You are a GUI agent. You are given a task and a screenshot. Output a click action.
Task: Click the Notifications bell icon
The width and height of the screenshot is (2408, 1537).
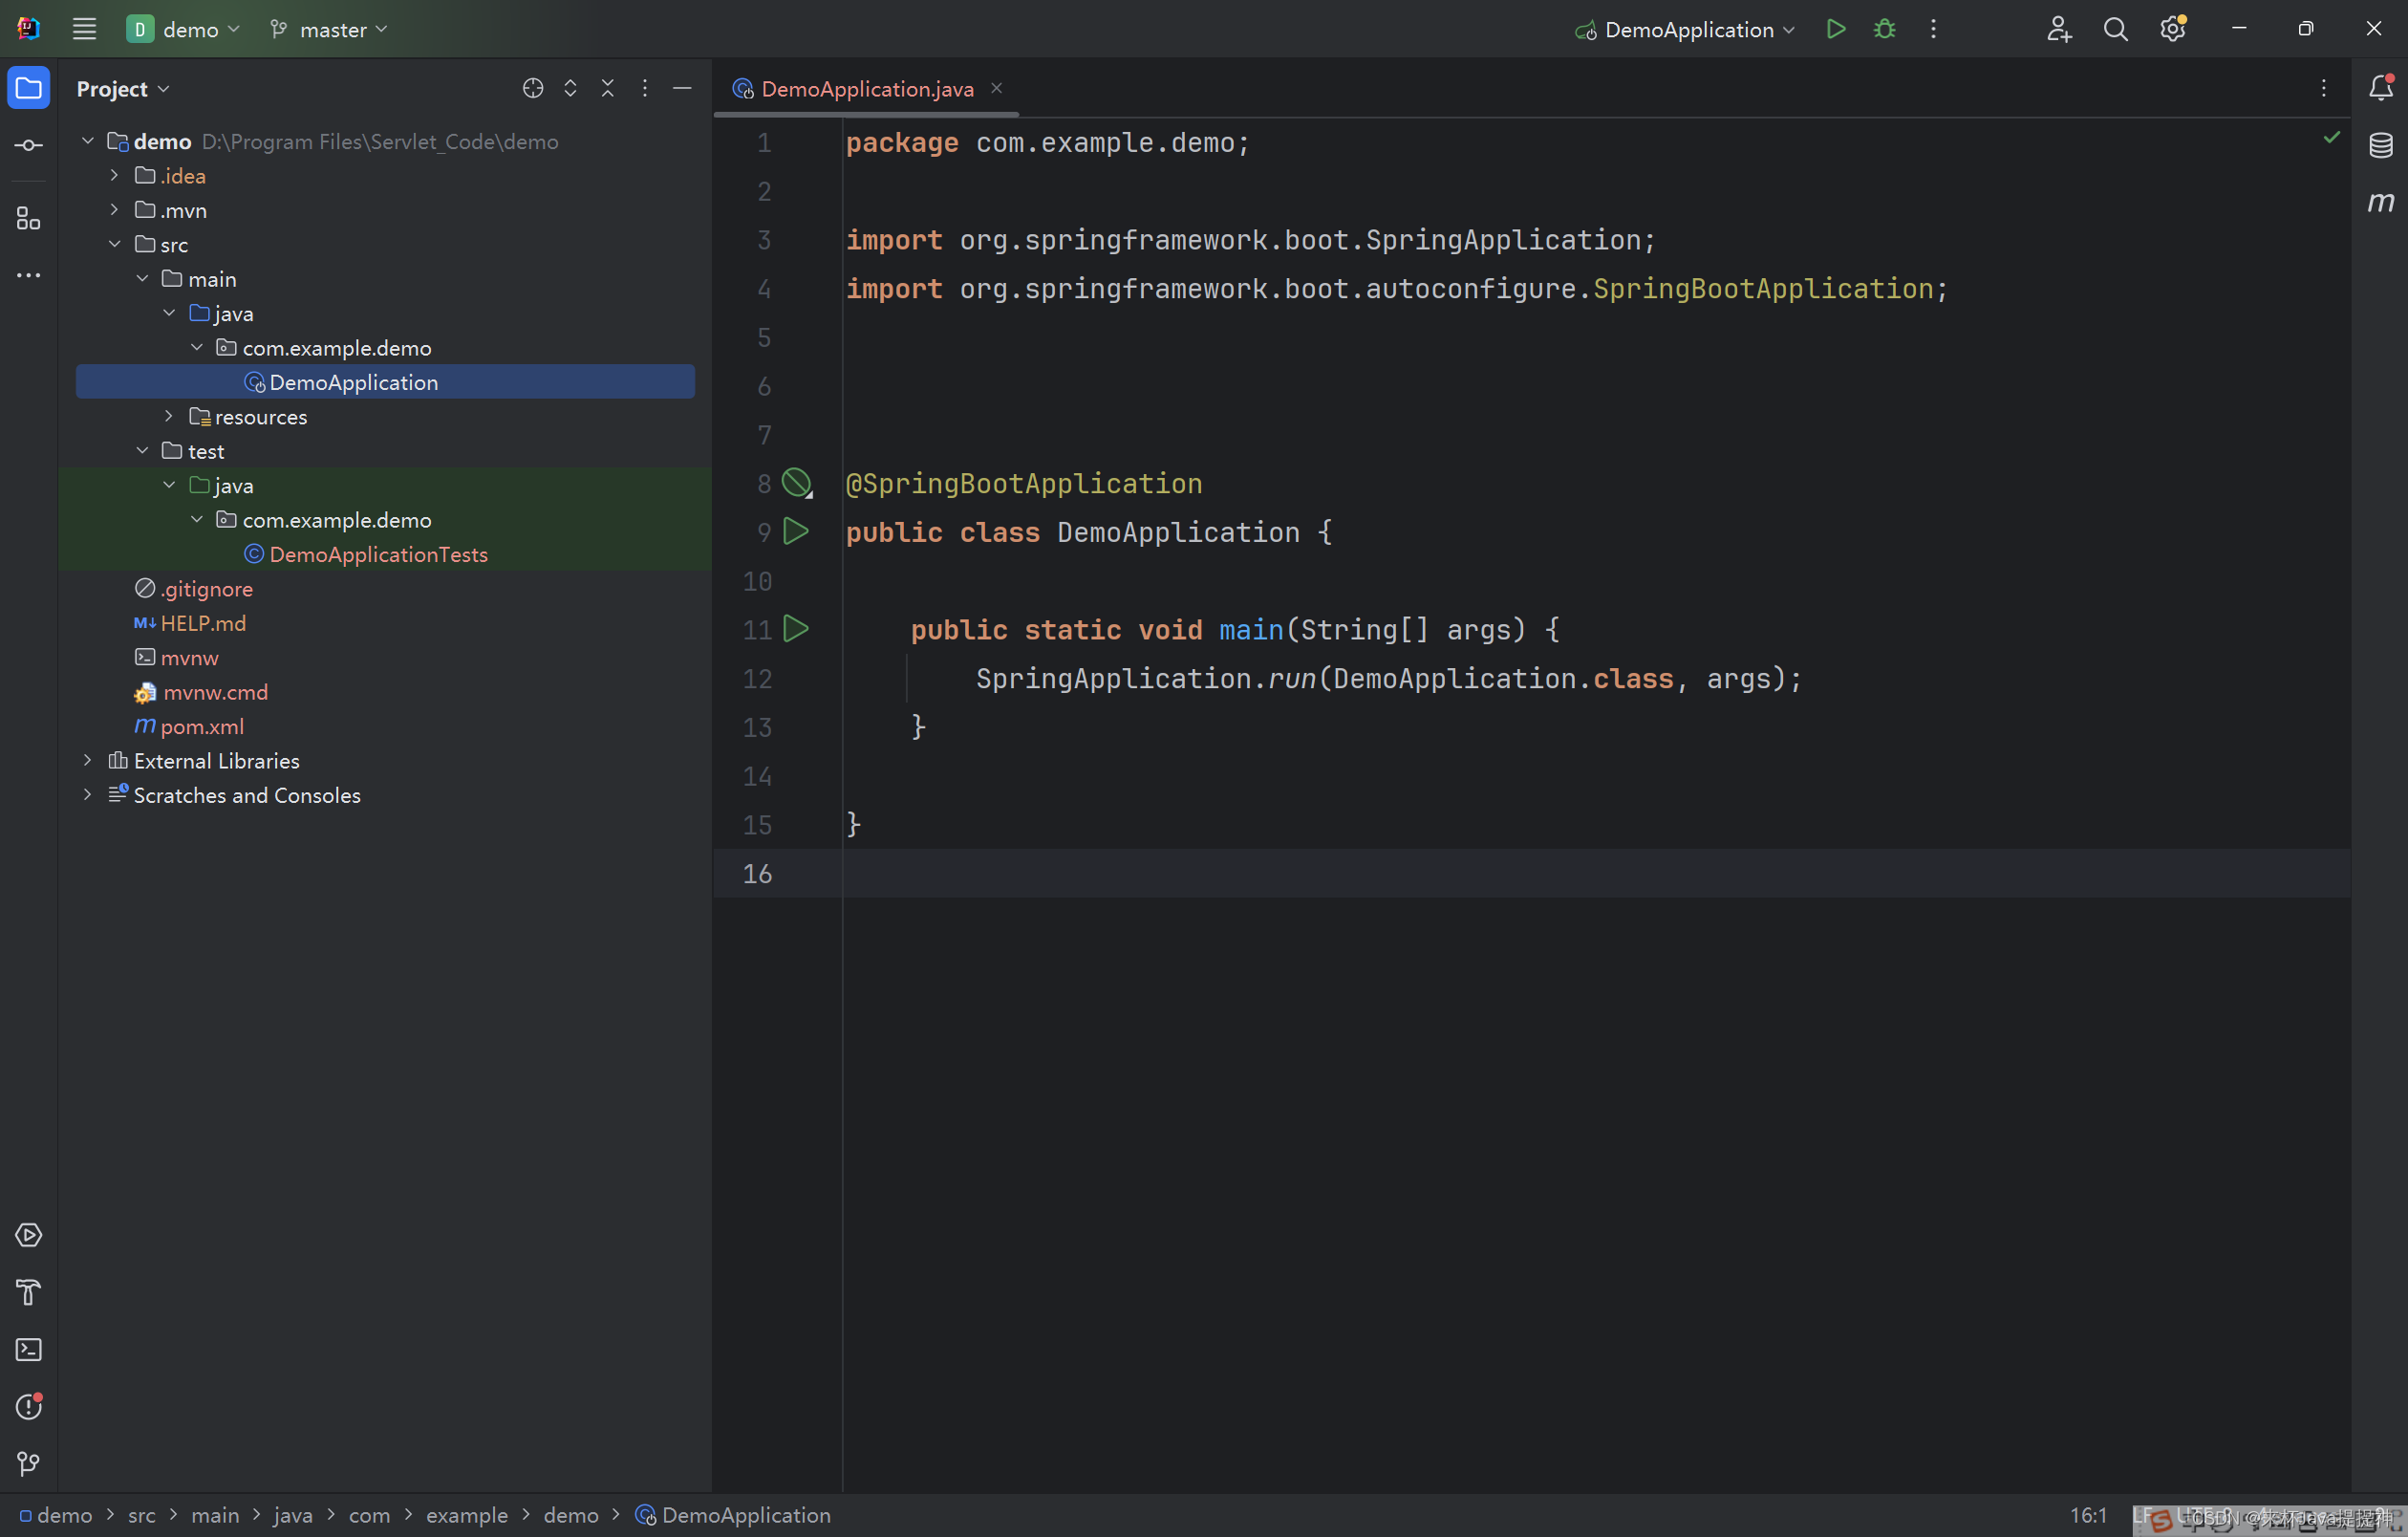coord(2380,88)
